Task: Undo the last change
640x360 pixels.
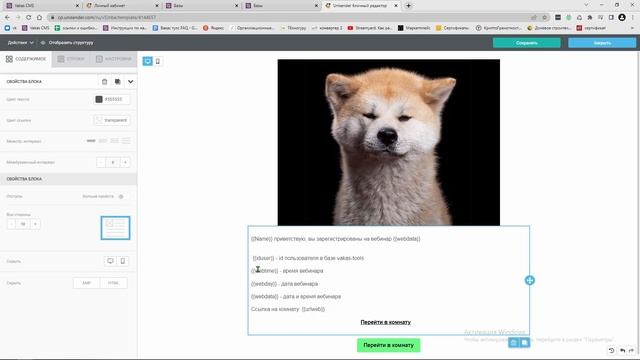Action: coord(622,350)
